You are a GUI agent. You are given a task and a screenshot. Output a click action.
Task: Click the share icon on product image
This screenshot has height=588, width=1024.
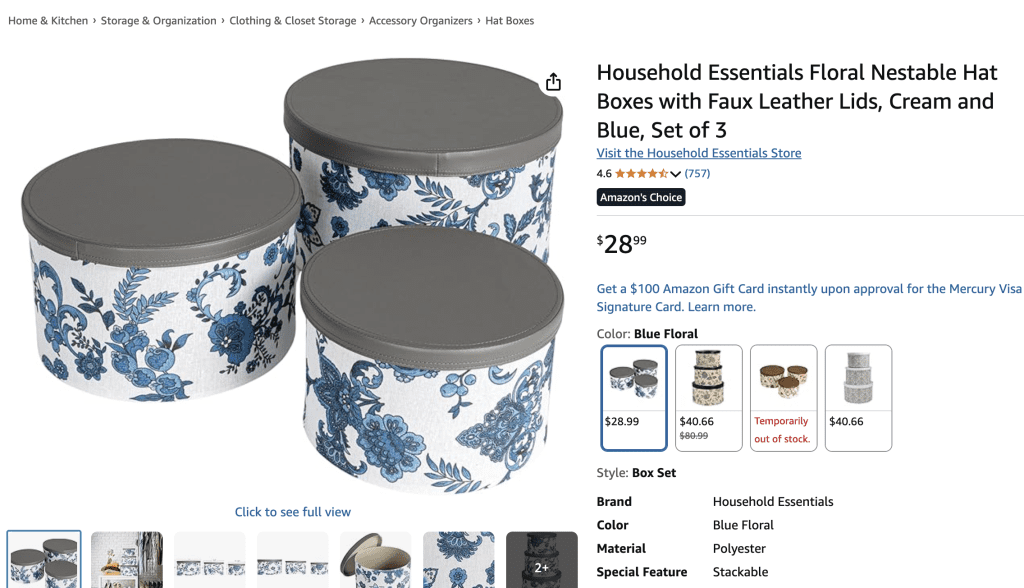pyautogui.click(x=553, y=82)
